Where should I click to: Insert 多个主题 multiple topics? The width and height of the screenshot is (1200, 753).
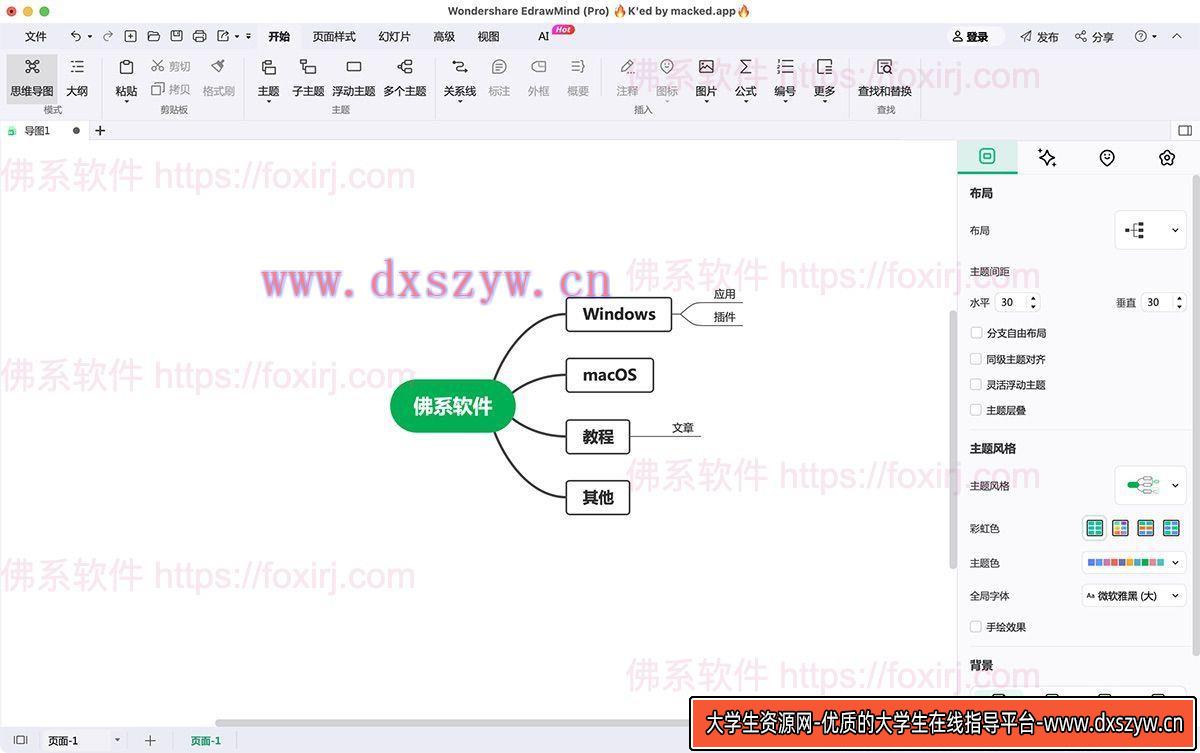coord(405,77)
